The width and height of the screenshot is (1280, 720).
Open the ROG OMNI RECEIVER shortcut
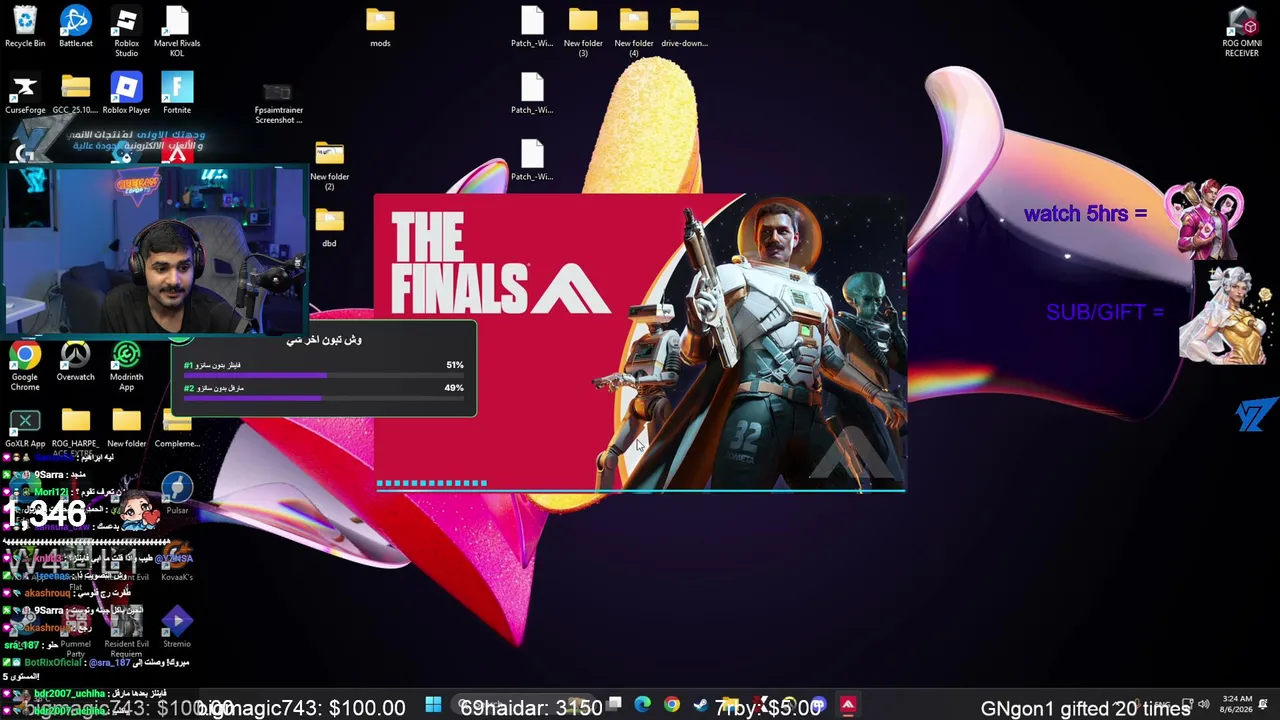tap(1242, 32)
